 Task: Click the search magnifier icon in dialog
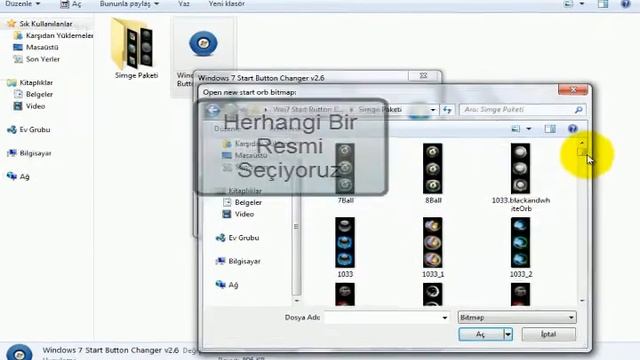(578, 110)
